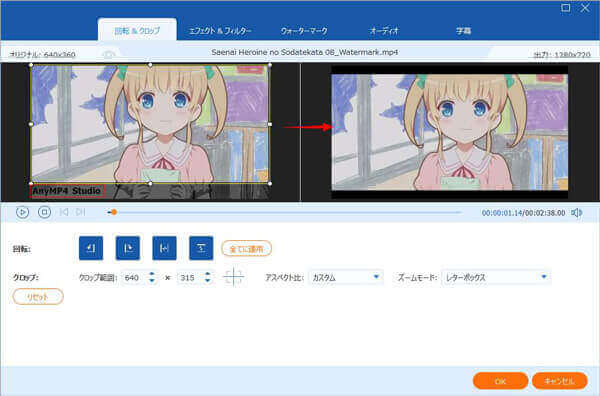The image size is (600, 396).
Task: Increase crop width value
Action: [x=152, y=274]
